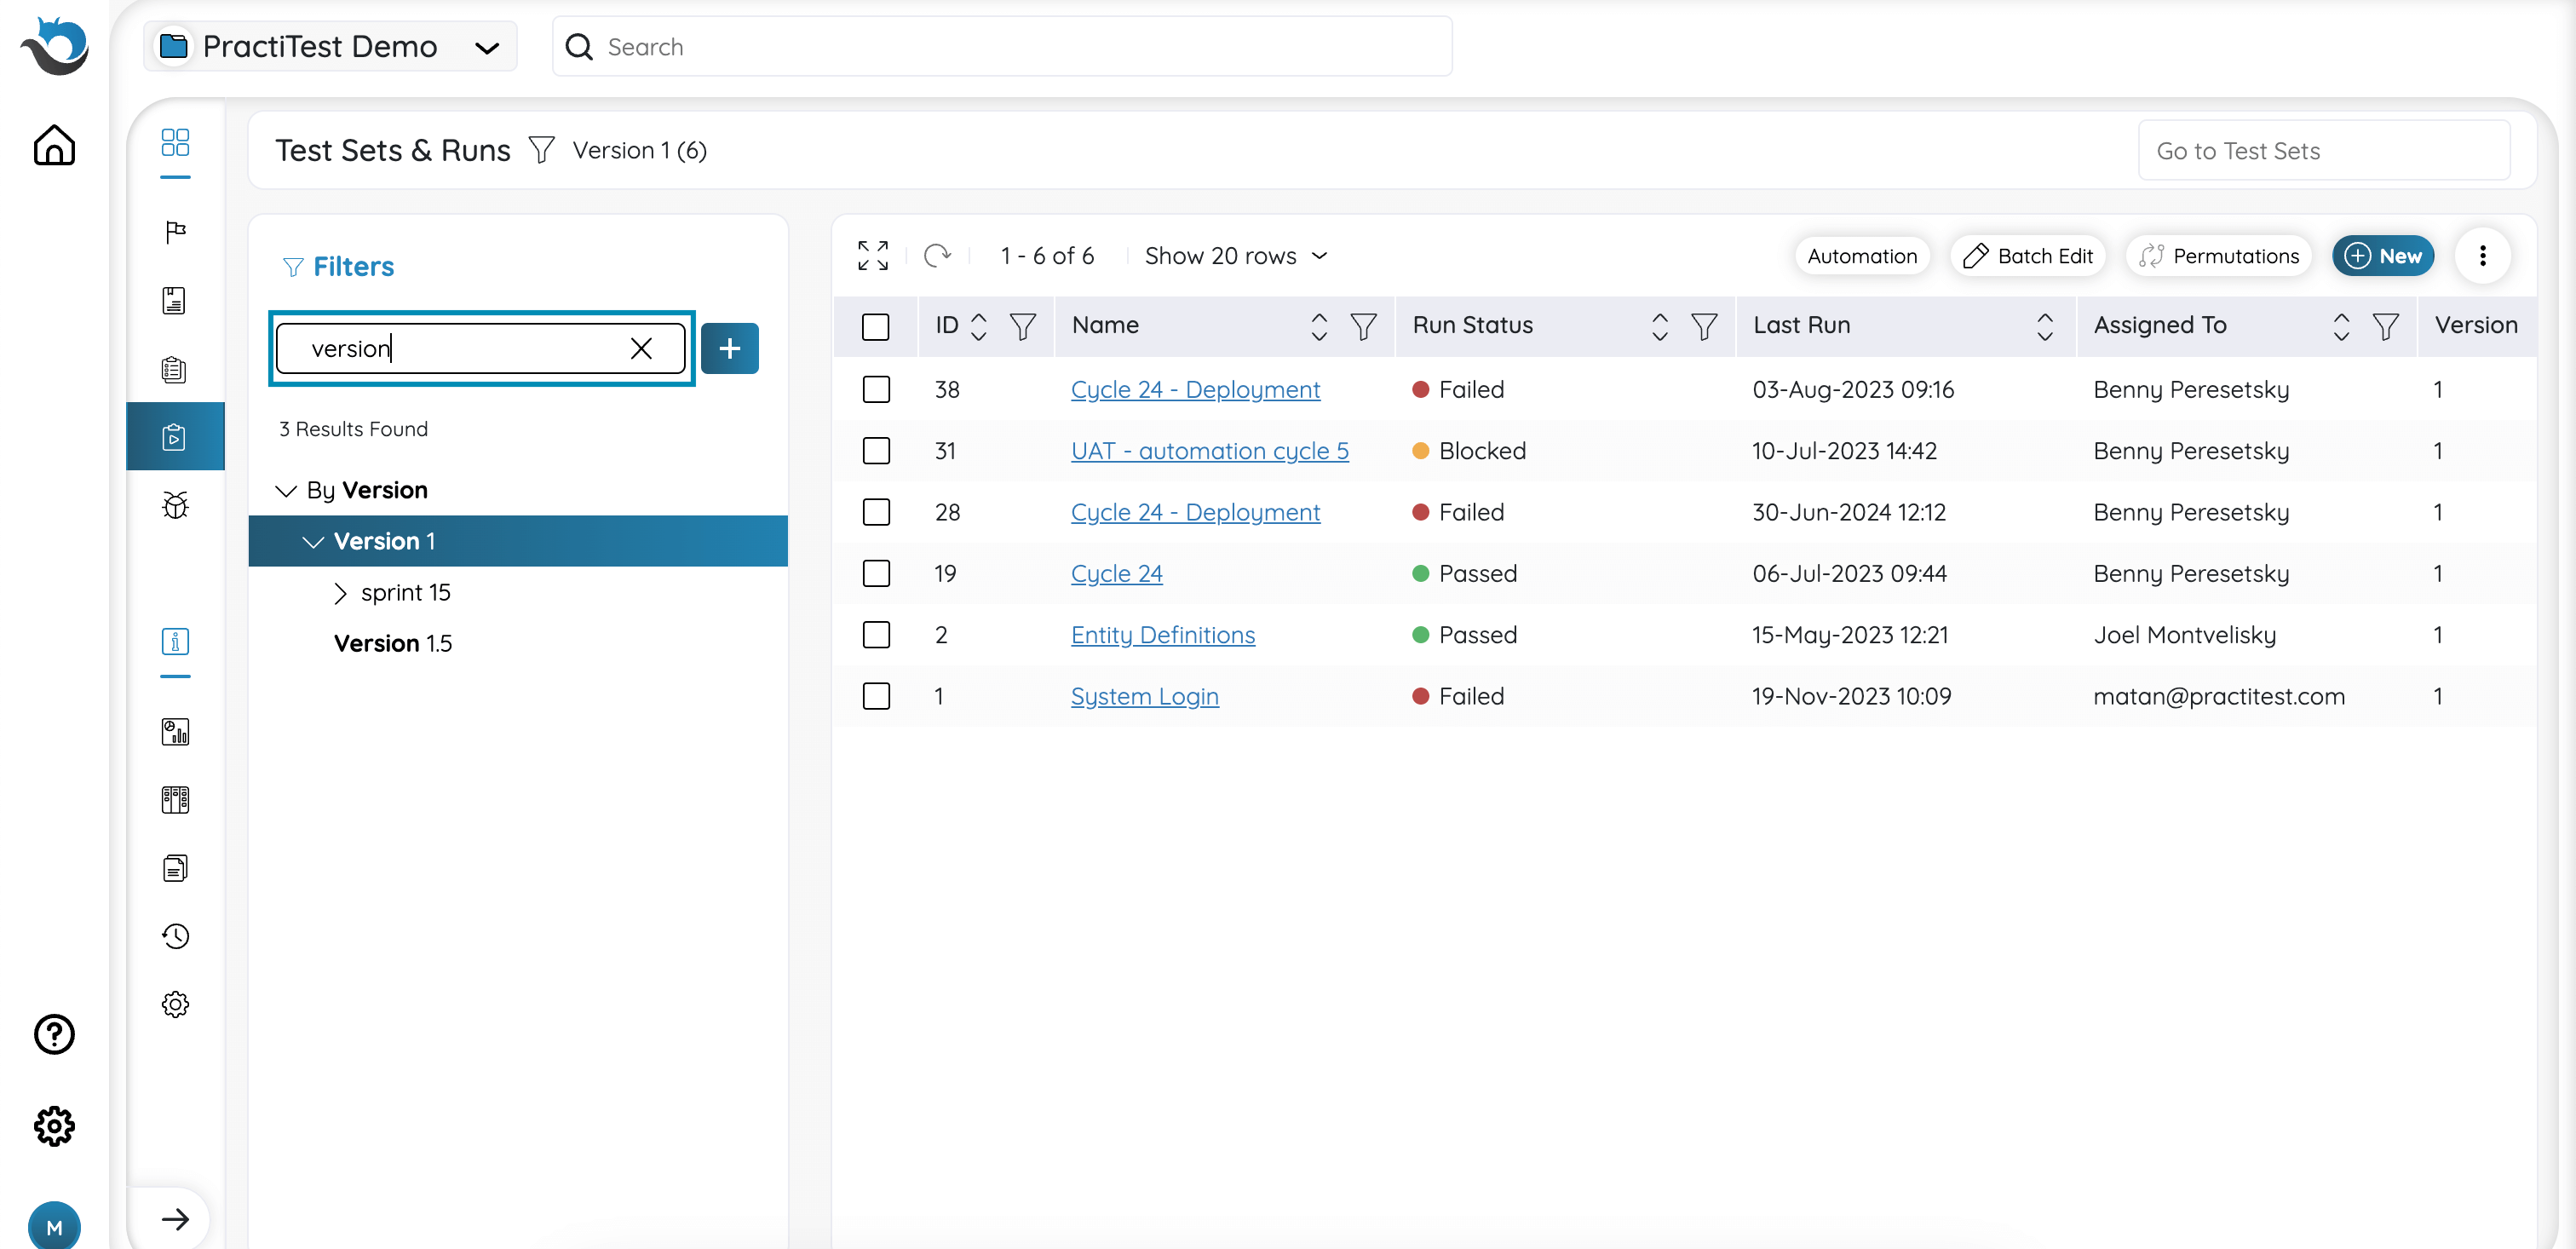Check the box for System Login row
The width and height of the screenshot is (2576, 1249).
[x=876, y=696]
